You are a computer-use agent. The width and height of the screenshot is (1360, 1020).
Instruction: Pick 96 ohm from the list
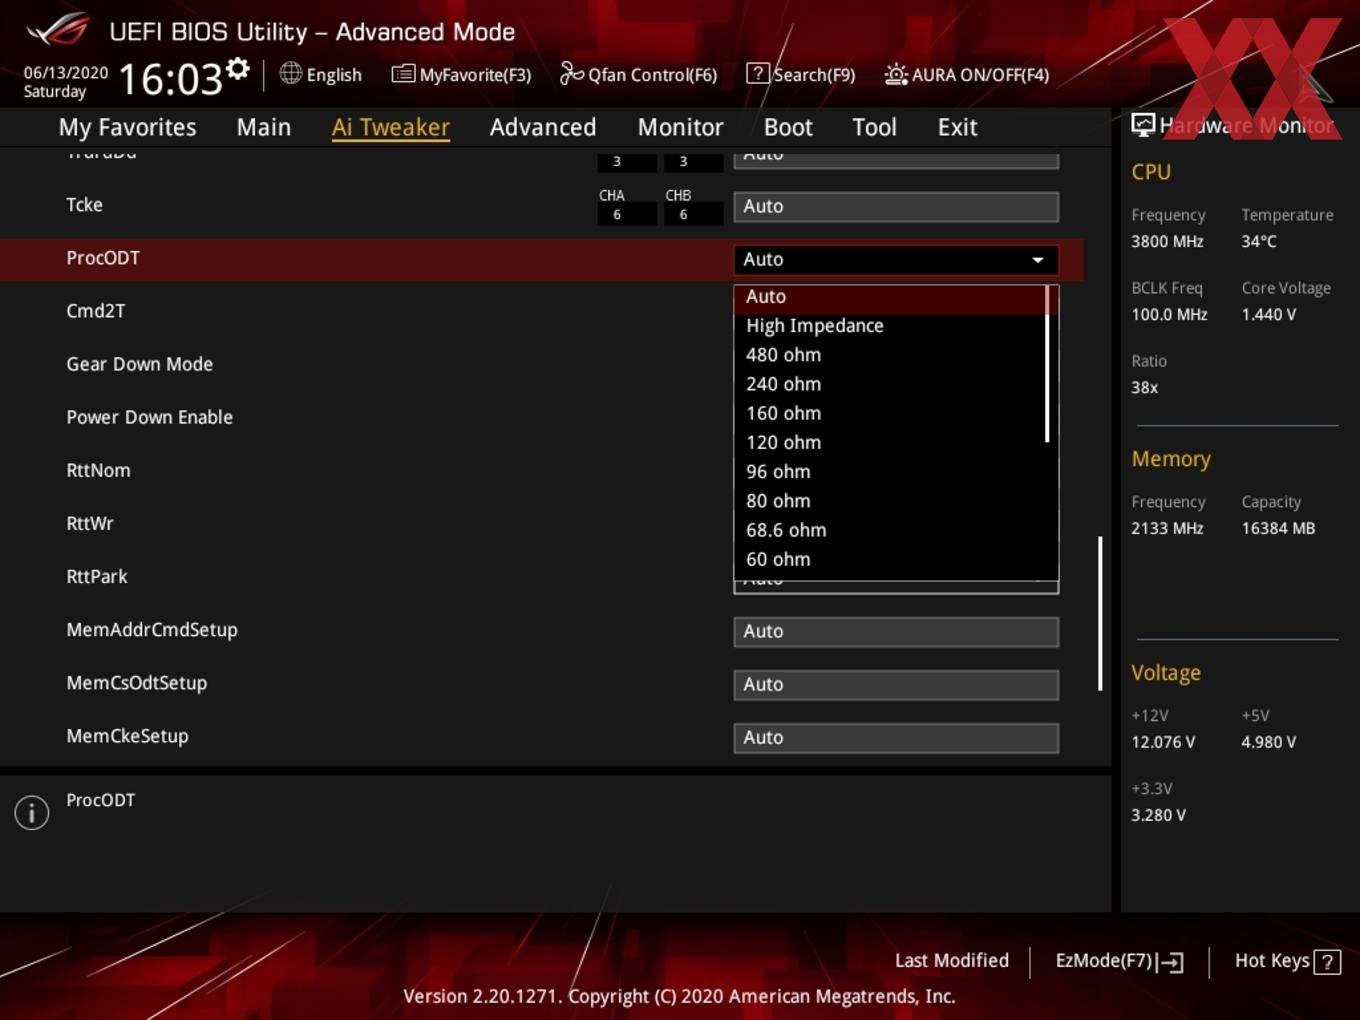[x=890, y=472]
